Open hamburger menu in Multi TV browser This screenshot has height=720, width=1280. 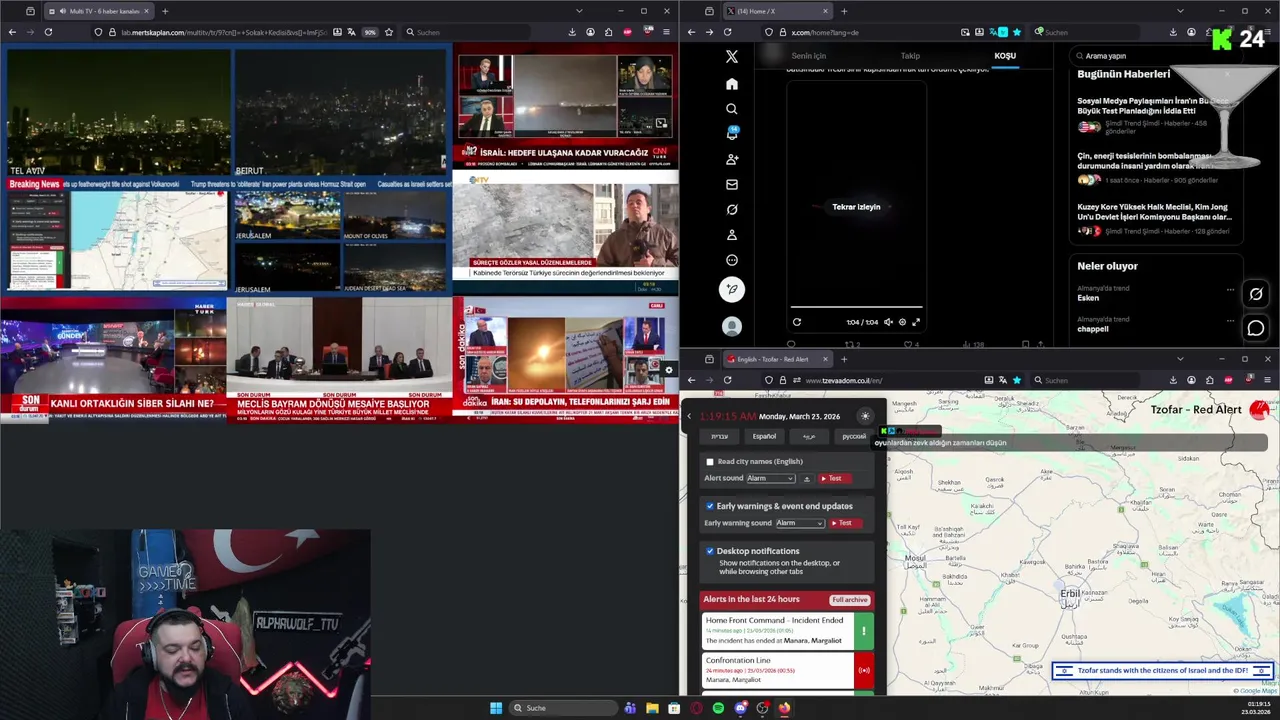pyautogui.click(x=666, y=32)
